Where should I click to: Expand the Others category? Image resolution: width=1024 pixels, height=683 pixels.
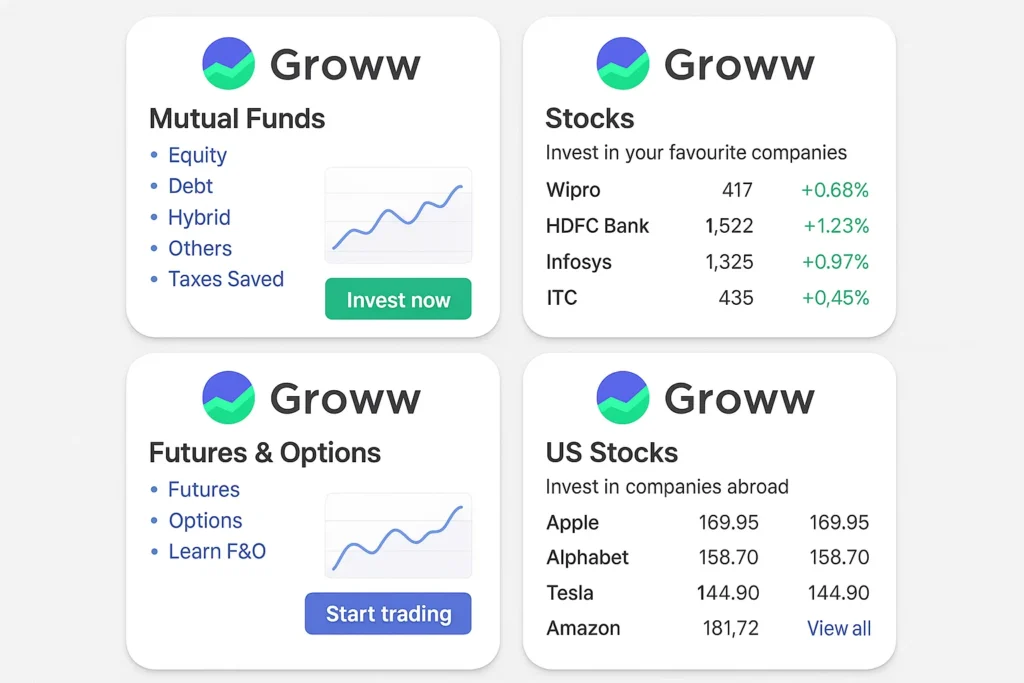(200, 249)
